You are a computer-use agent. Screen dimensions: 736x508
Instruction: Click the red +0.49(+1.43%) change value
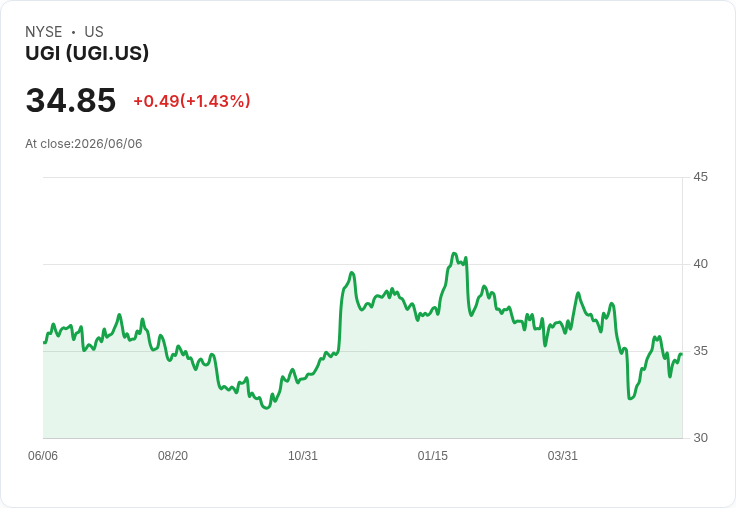point(192,101)
